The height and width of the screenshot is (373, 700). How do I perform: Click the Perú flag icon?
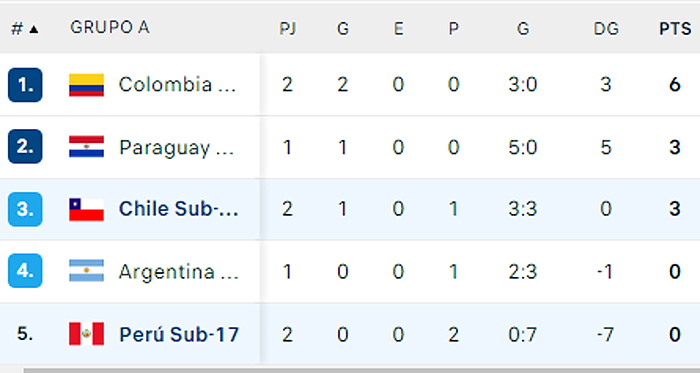point(87,334)
